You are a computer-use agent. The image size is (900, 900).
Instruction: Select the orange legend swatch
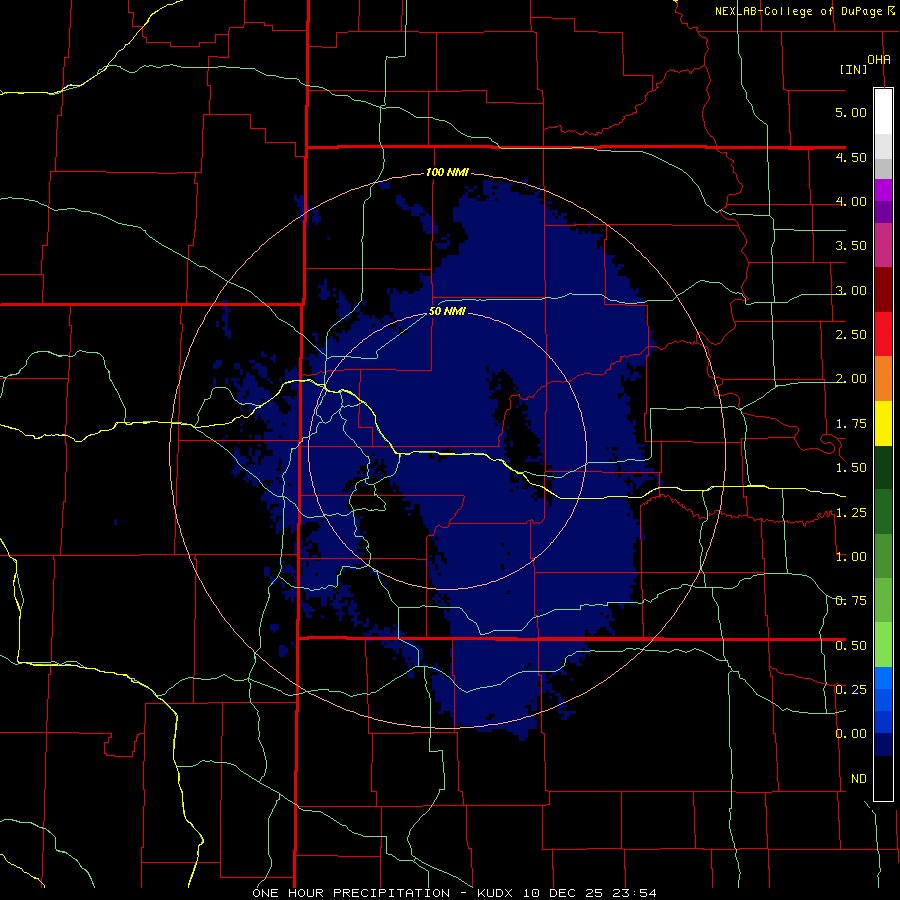point(883,379)
